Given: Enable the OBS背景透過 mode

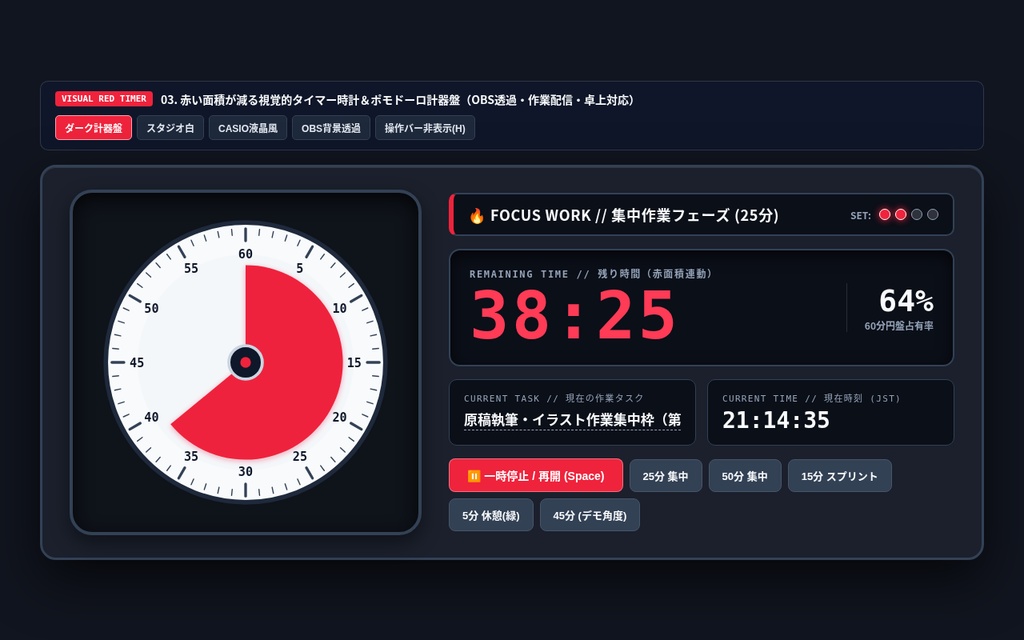Looking at the screenshot, I should pos(331,128).
